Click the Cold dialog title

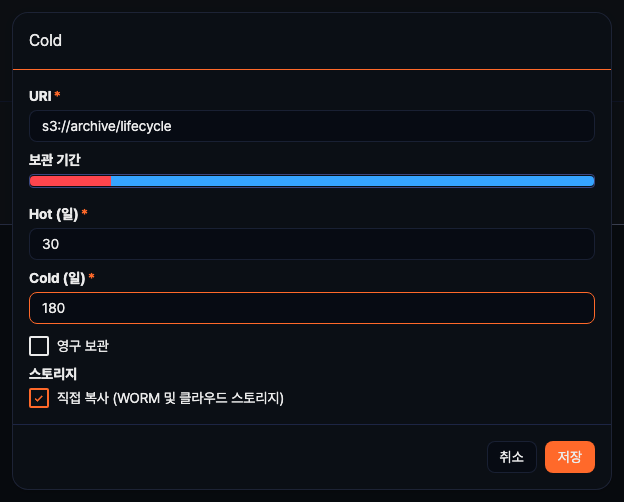pos(46,41)
